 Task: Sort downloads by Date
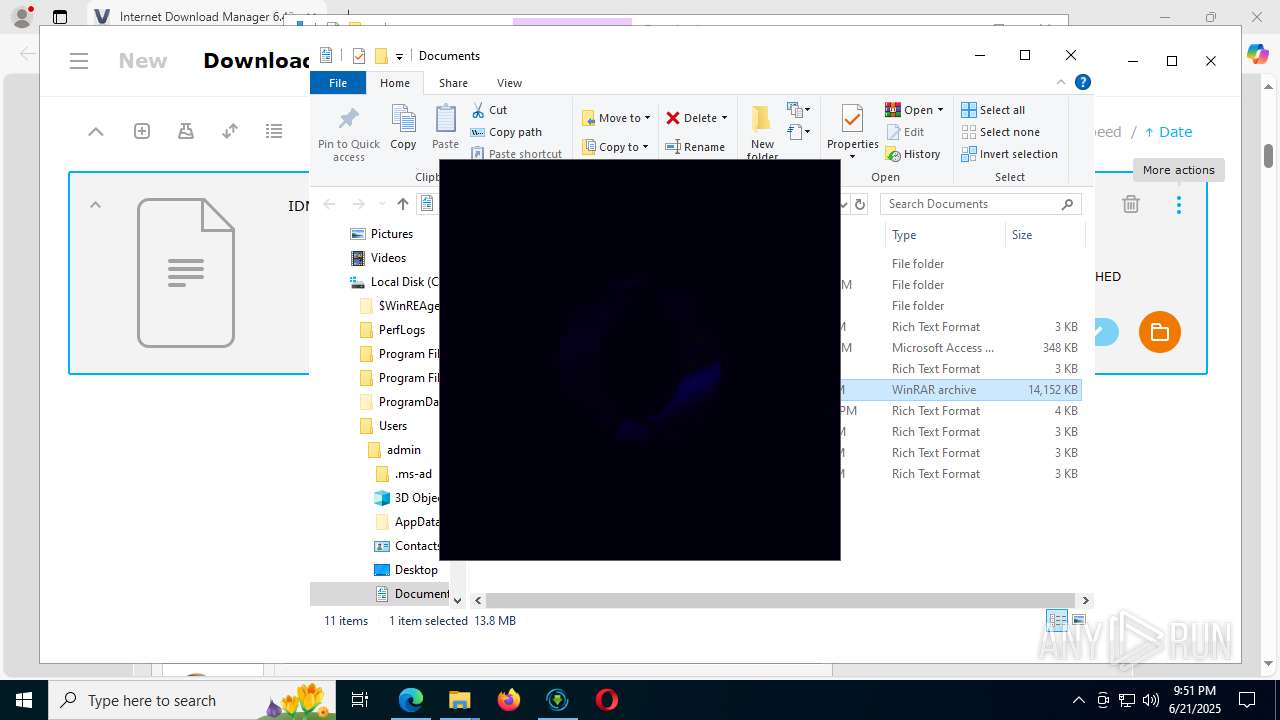[x=1168, y=132]
